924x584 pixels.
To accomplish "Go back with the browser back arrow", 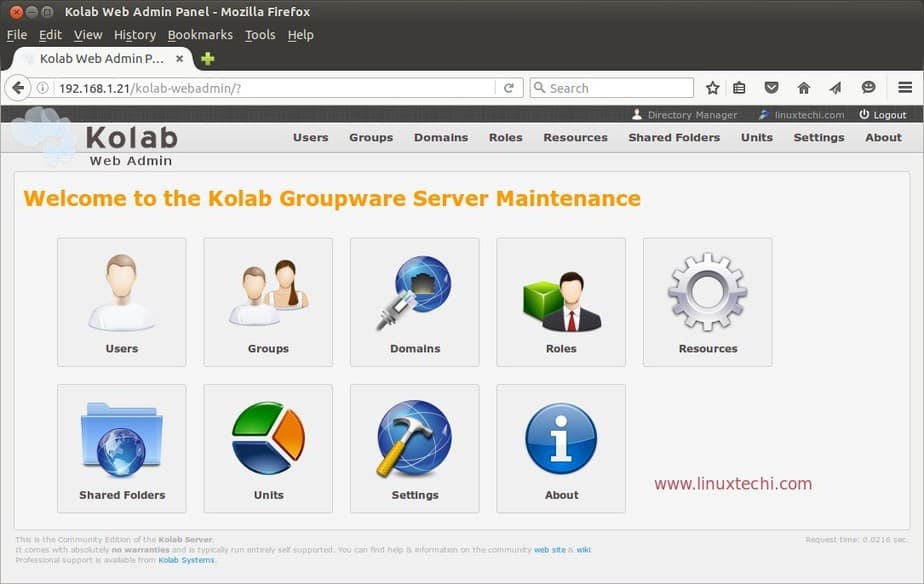I will point(18,88).
